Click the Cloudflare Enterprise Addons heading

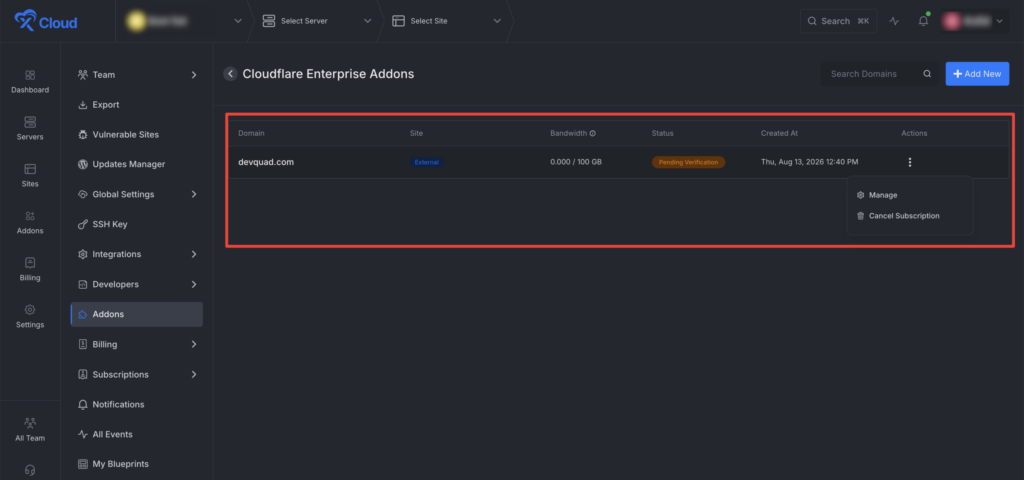(328, 74)
